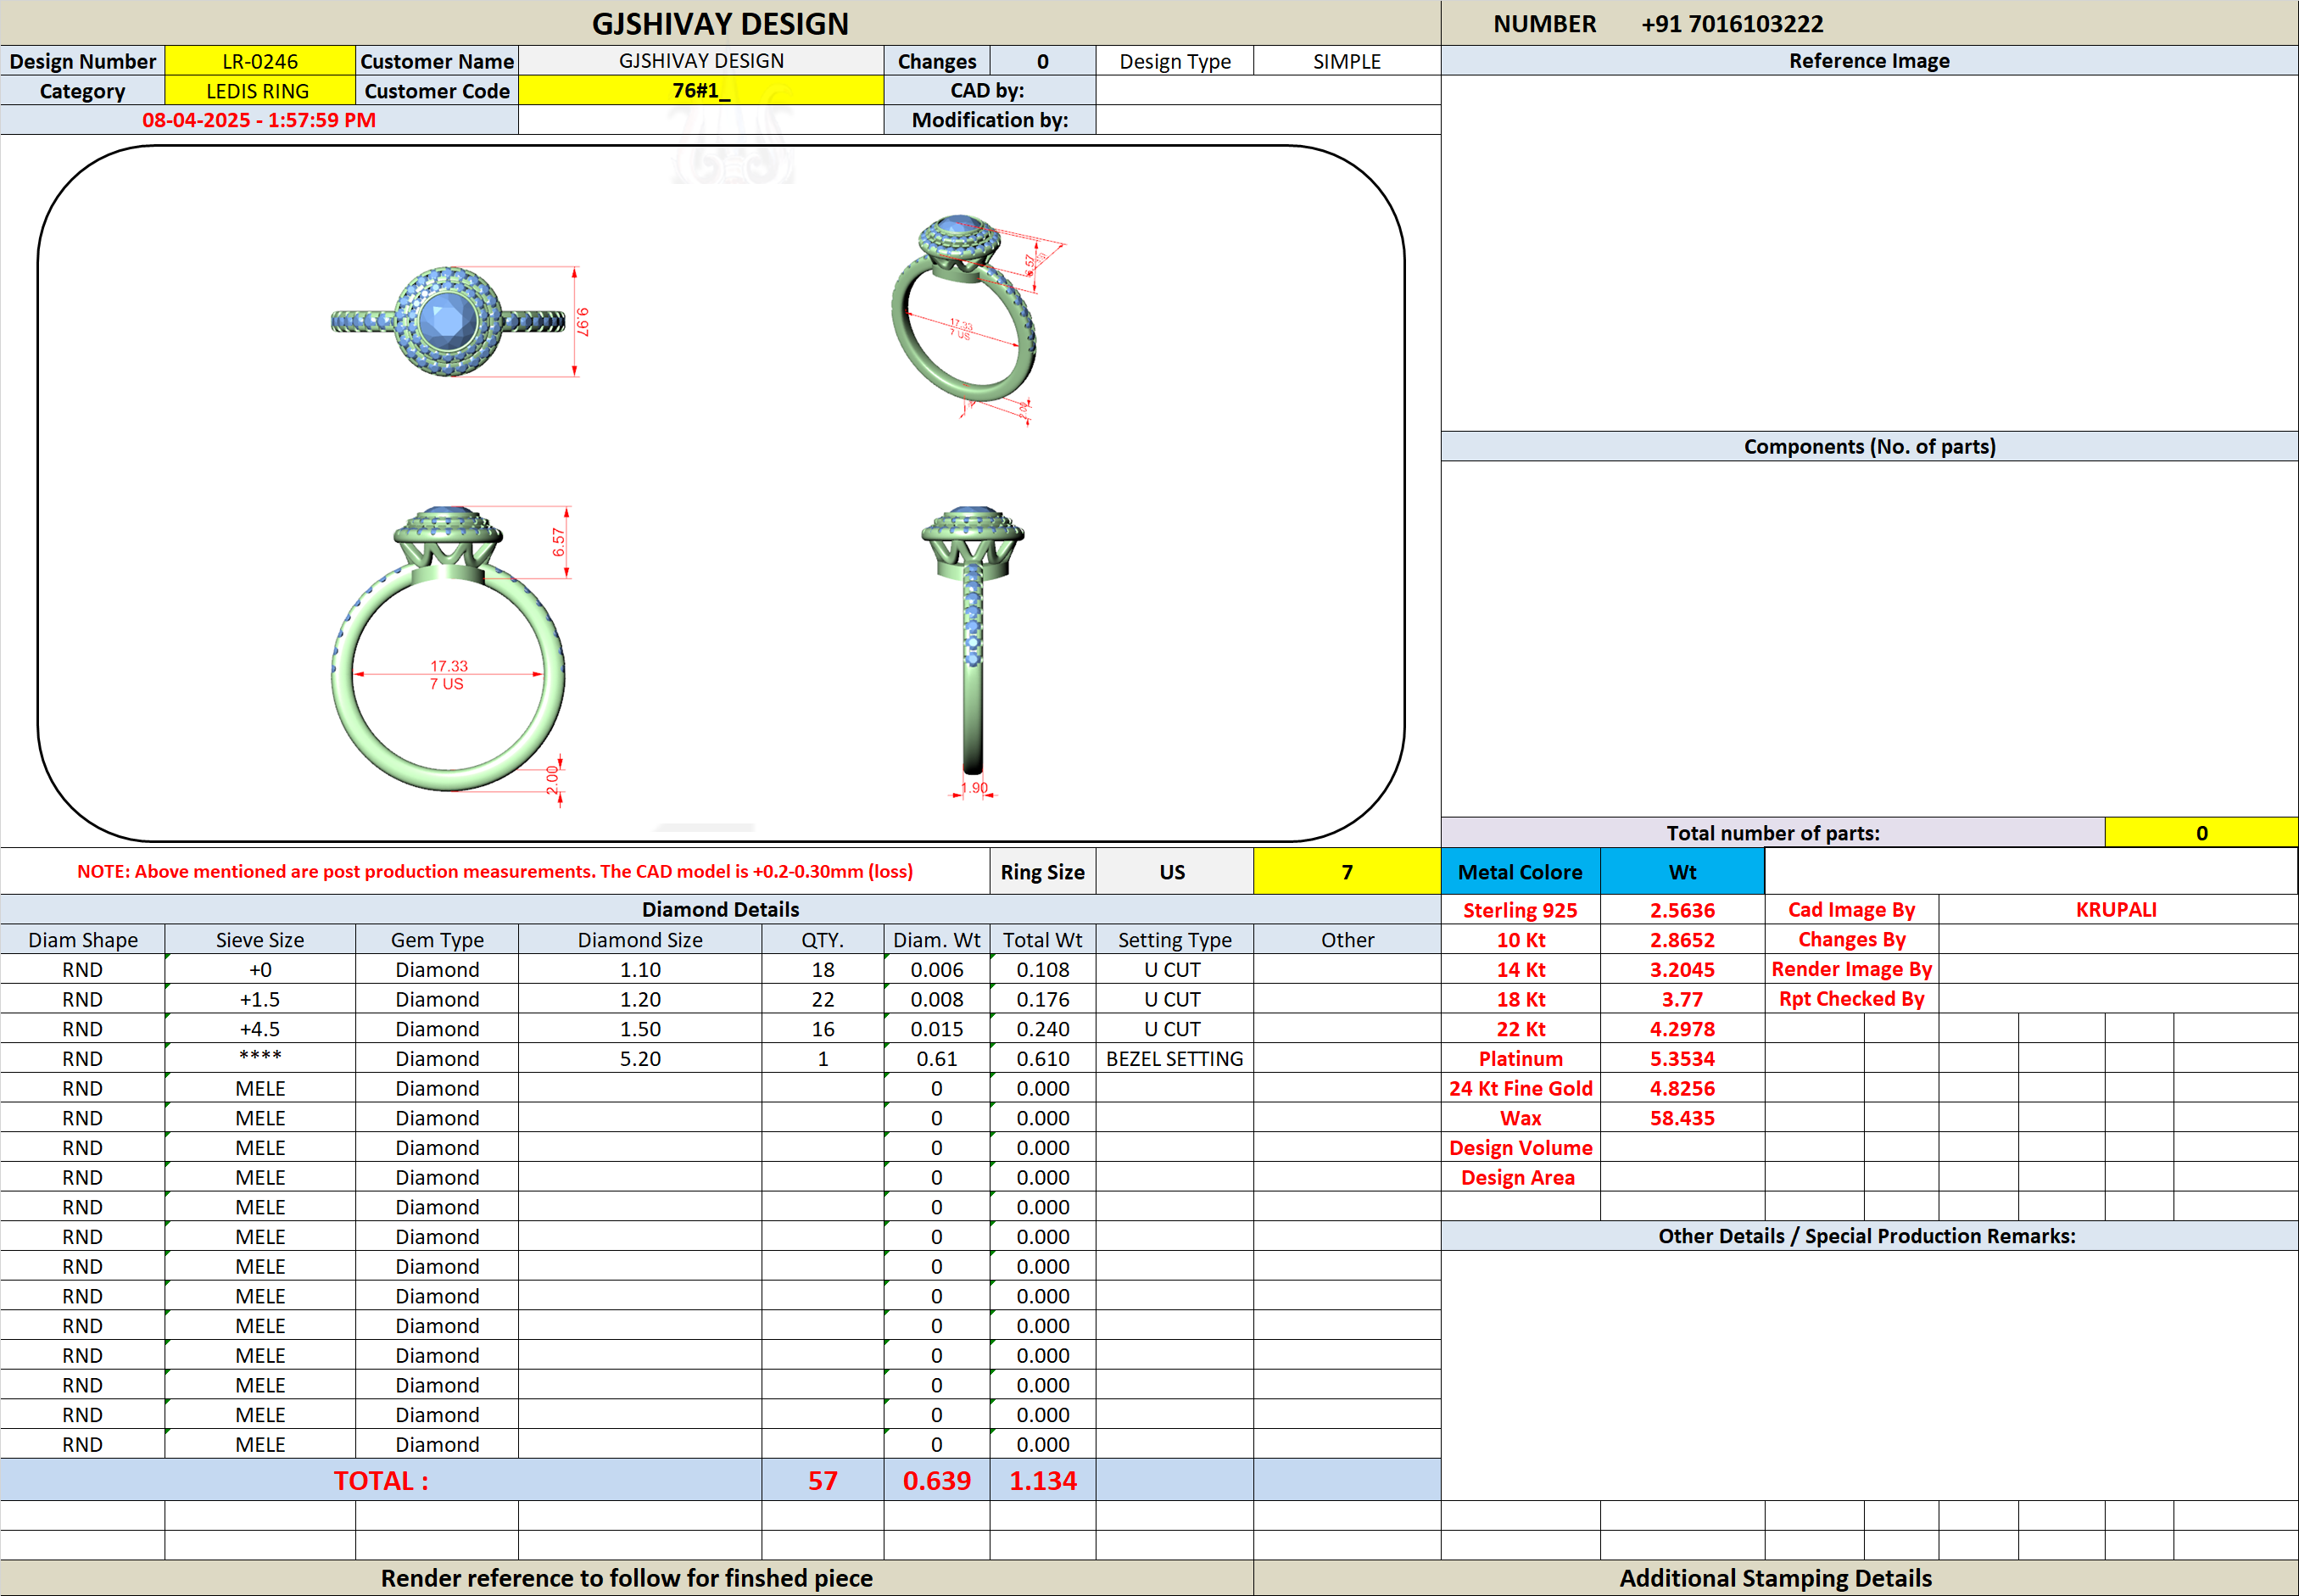The height and width of the screenshot is (1596, 2299).
Task: Select the Sterling 925 weight 2.5636
Action: point(1683,910)
